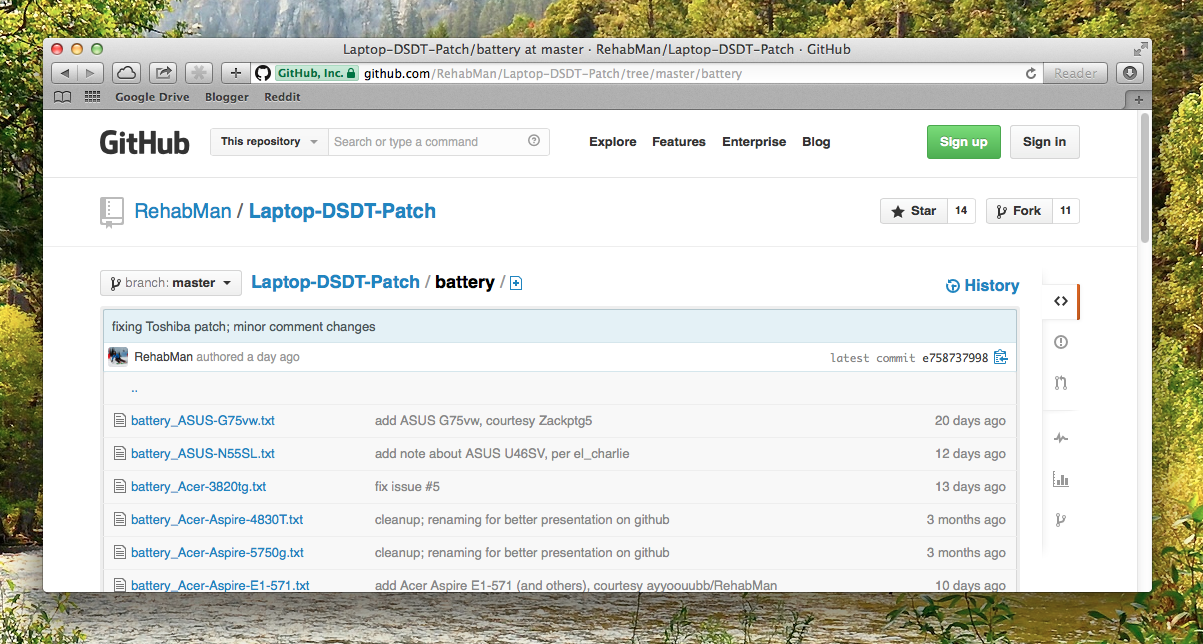This screenshot has width=1203, height=644.
Task: Click Reader button in address bar
Action: pyautogui.click(x=1076, y=73)
